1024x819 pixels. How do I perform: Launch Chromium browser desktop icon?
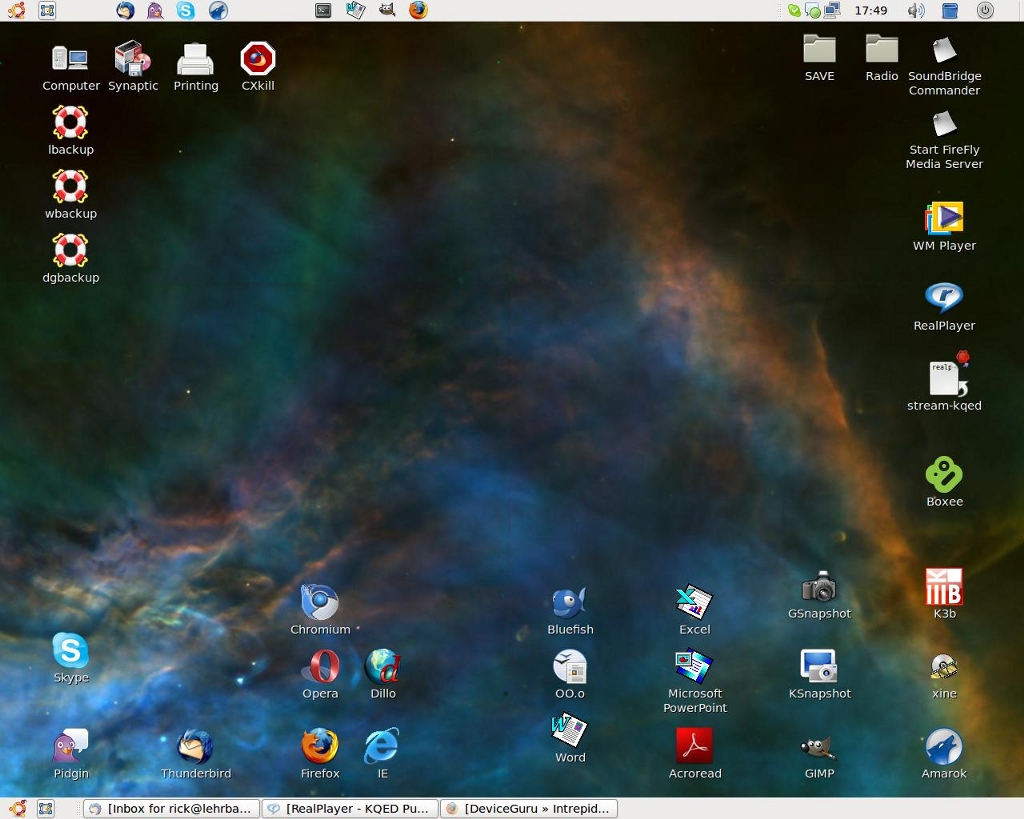coord(319,602)
